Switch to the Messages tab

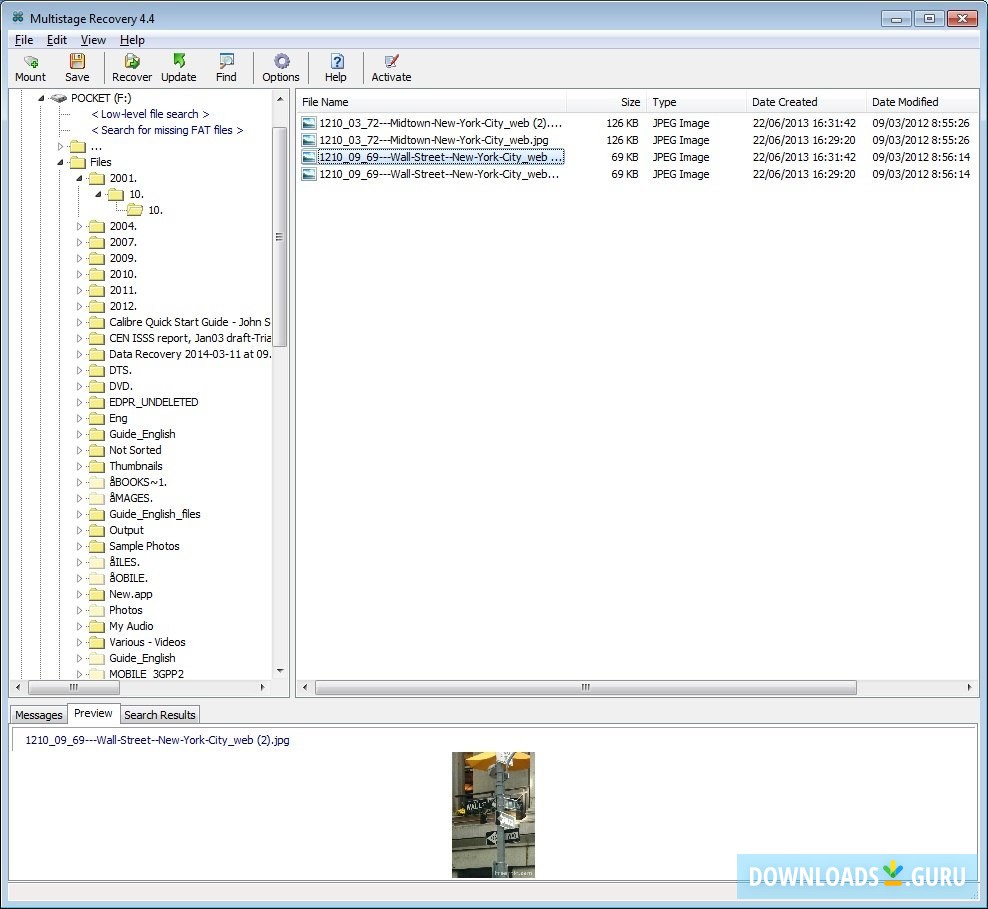(39, 715)
